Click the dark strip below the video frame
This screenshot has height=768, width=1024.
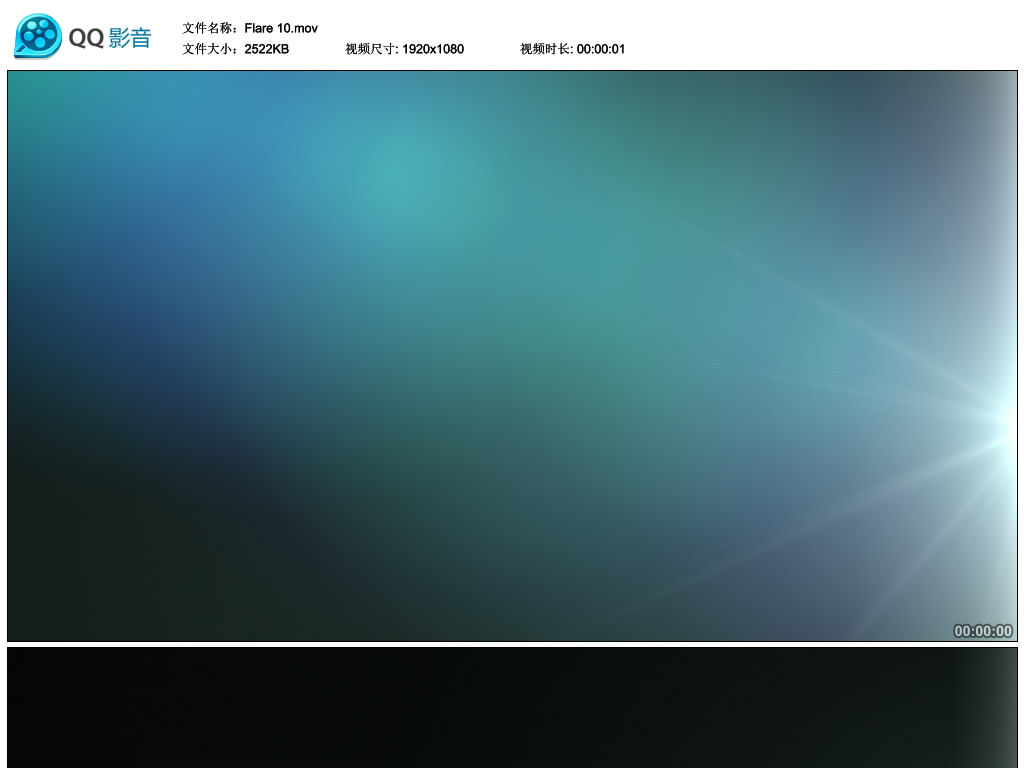pos(512,710)
